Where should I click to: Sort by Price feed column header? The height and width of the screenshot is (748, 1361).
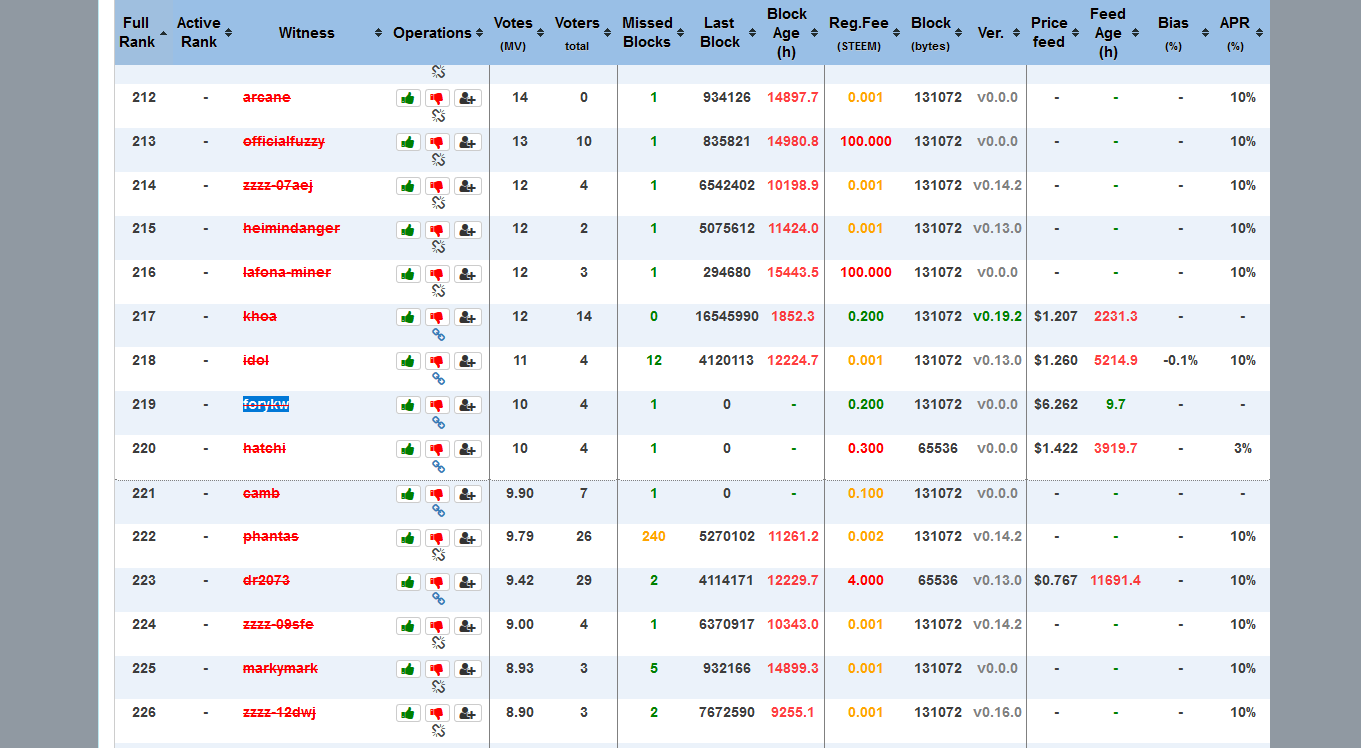(1055, 32)
